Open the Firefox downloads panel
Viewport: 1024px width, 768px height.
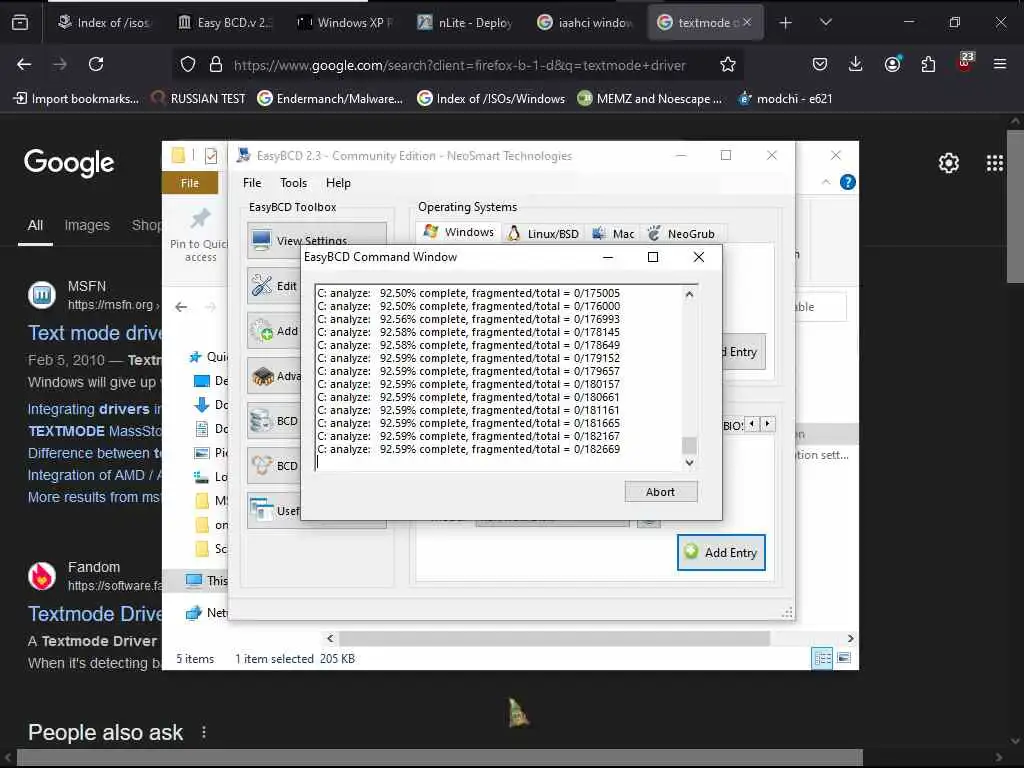856,64
